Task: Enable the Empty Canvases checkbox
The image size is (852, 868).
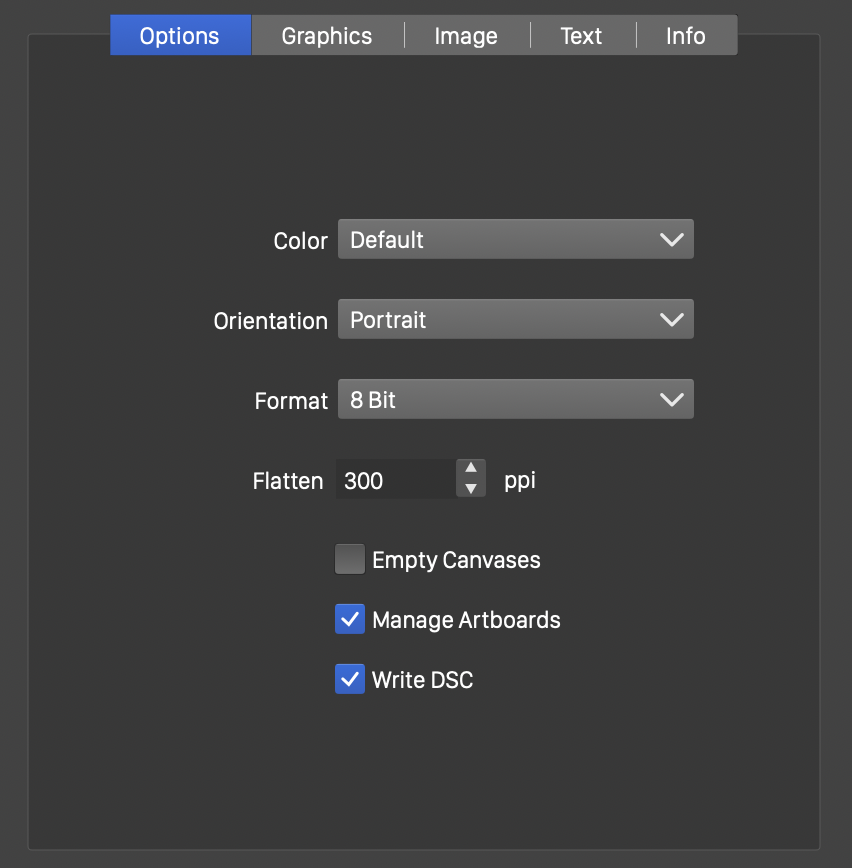Action: (x=350, y=560)
